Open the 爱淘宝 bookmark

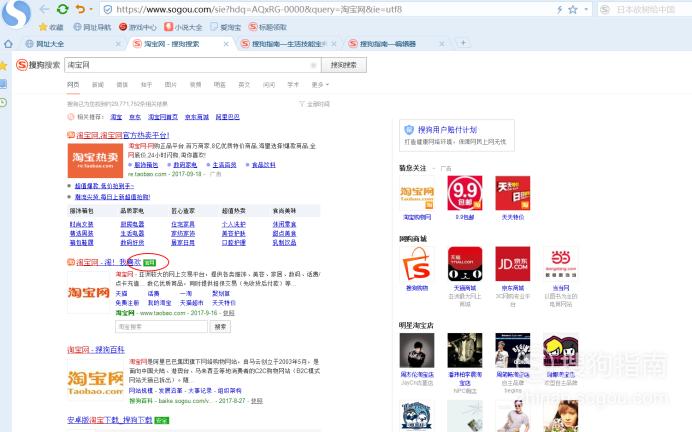point(226,27)
